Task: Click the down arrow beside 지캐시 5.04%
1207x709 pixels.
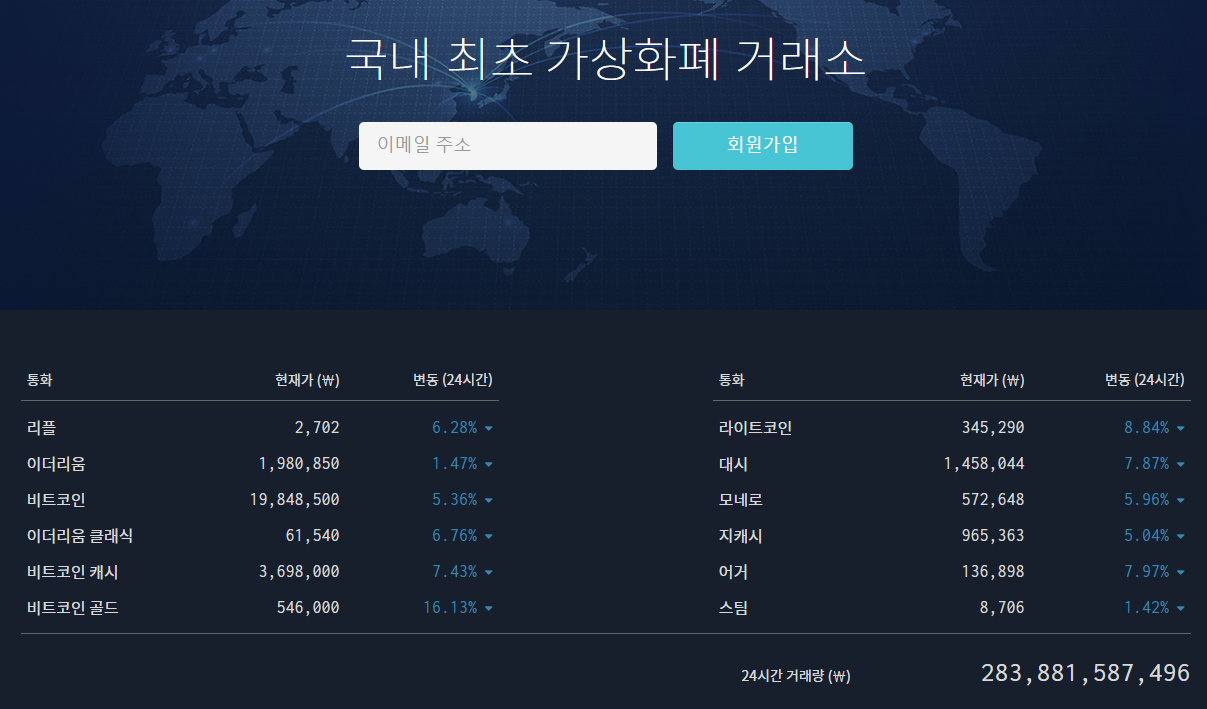Action: 1180,537
